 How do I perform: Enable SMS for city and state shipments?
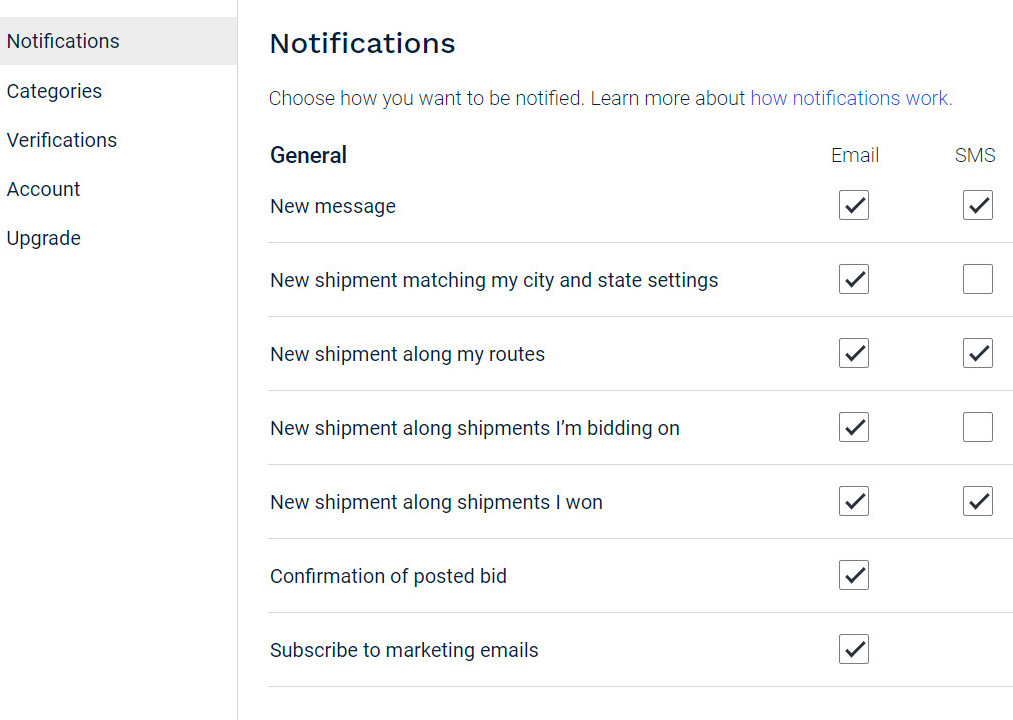click(978, 280)
